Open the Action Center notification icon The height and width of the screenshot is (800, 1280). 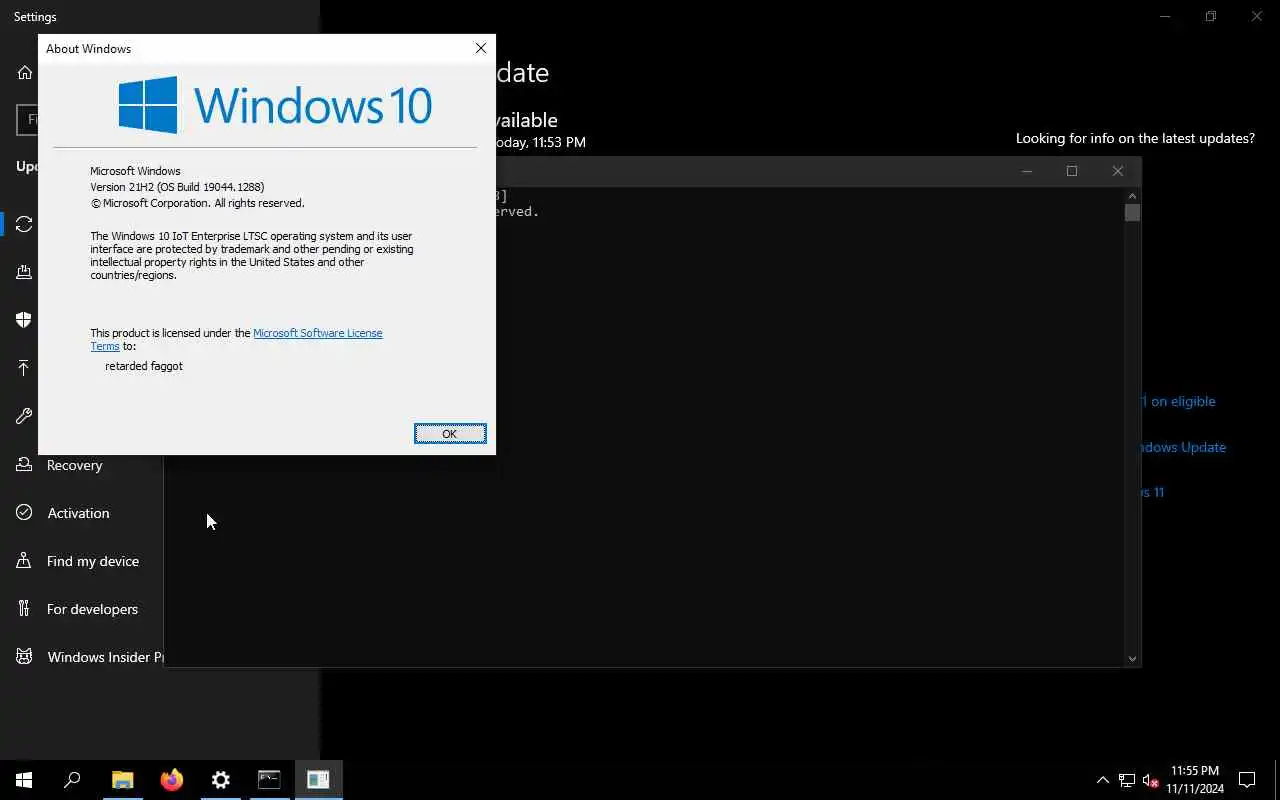point(1247,780)
